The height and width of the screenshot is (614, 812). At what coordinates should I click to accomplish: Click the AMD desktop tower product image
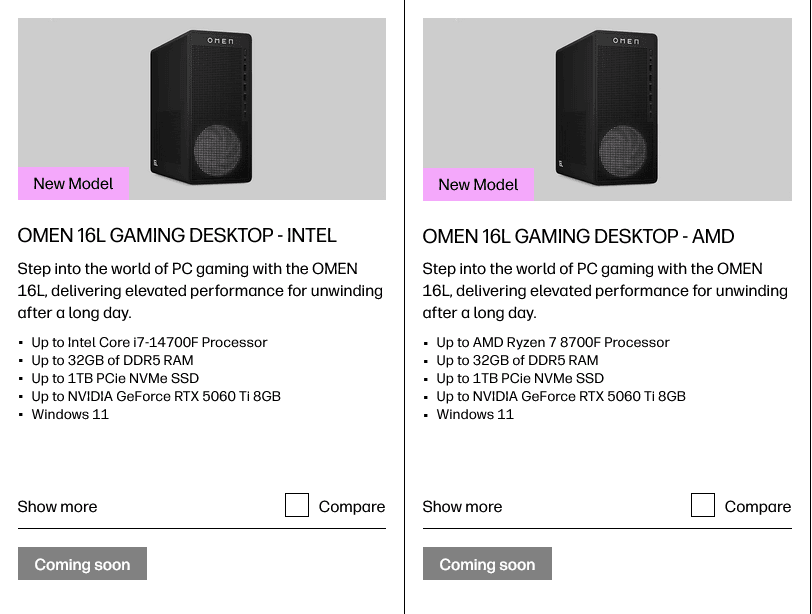(607, 107)
